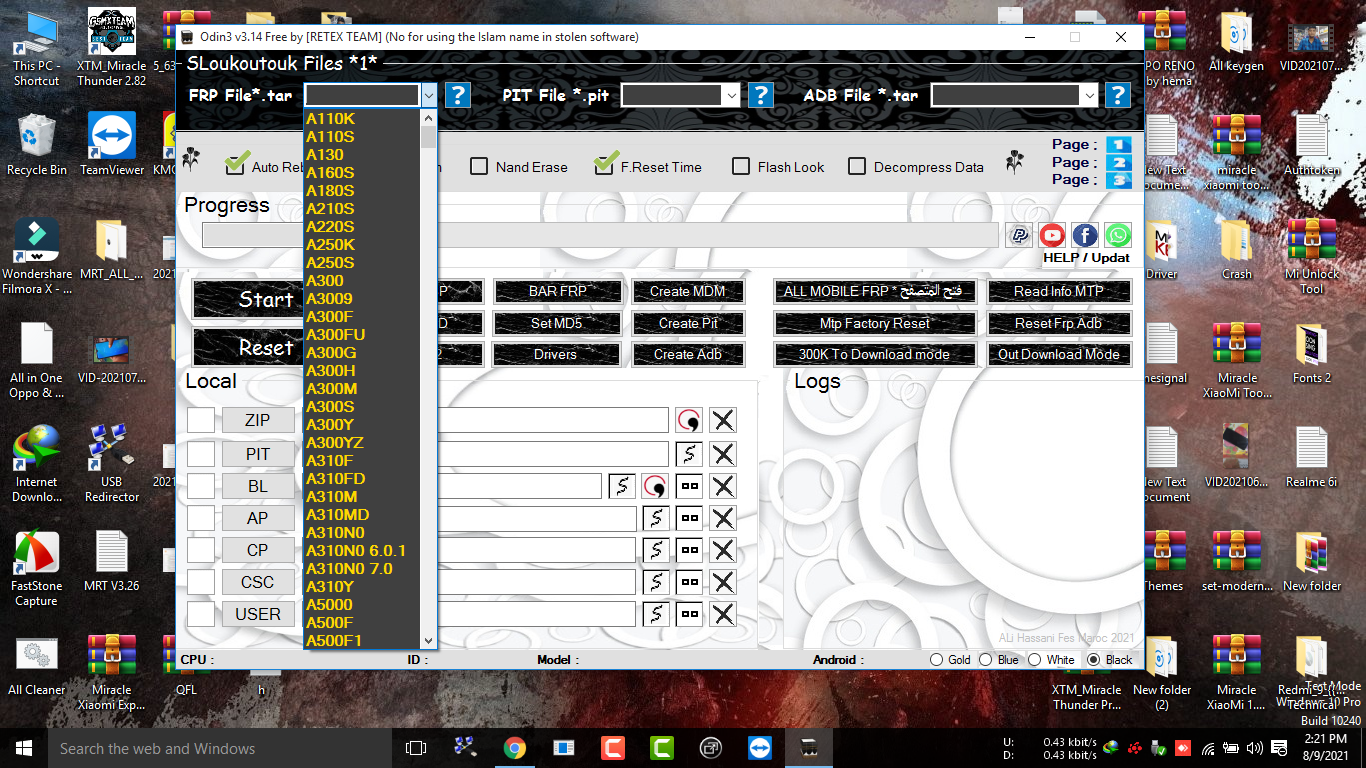This screenshot has width=1366, height=768.
Task: Open the help icon beside FRP File
Action: pyautogui.click(x=457, y=95)
